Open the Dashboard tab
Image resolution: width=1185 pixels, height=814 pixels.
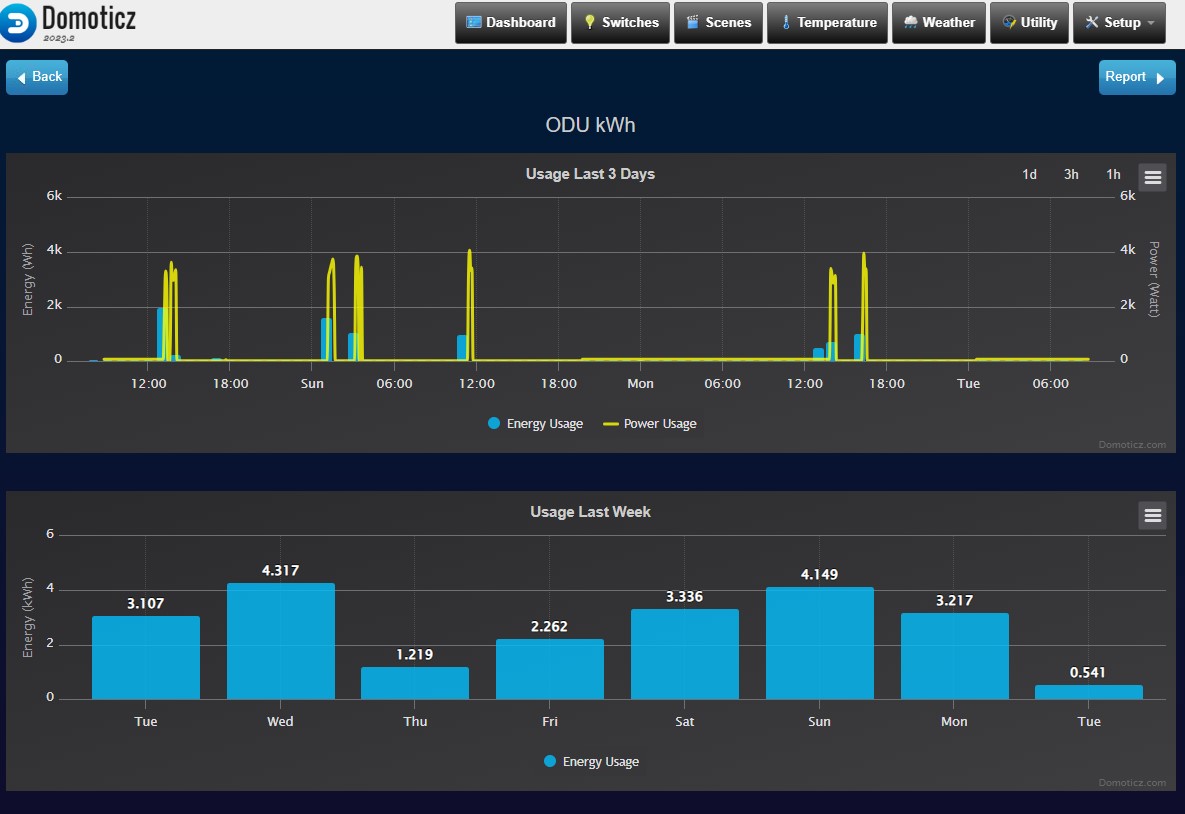pyautogui.click(x=511, y=23)
